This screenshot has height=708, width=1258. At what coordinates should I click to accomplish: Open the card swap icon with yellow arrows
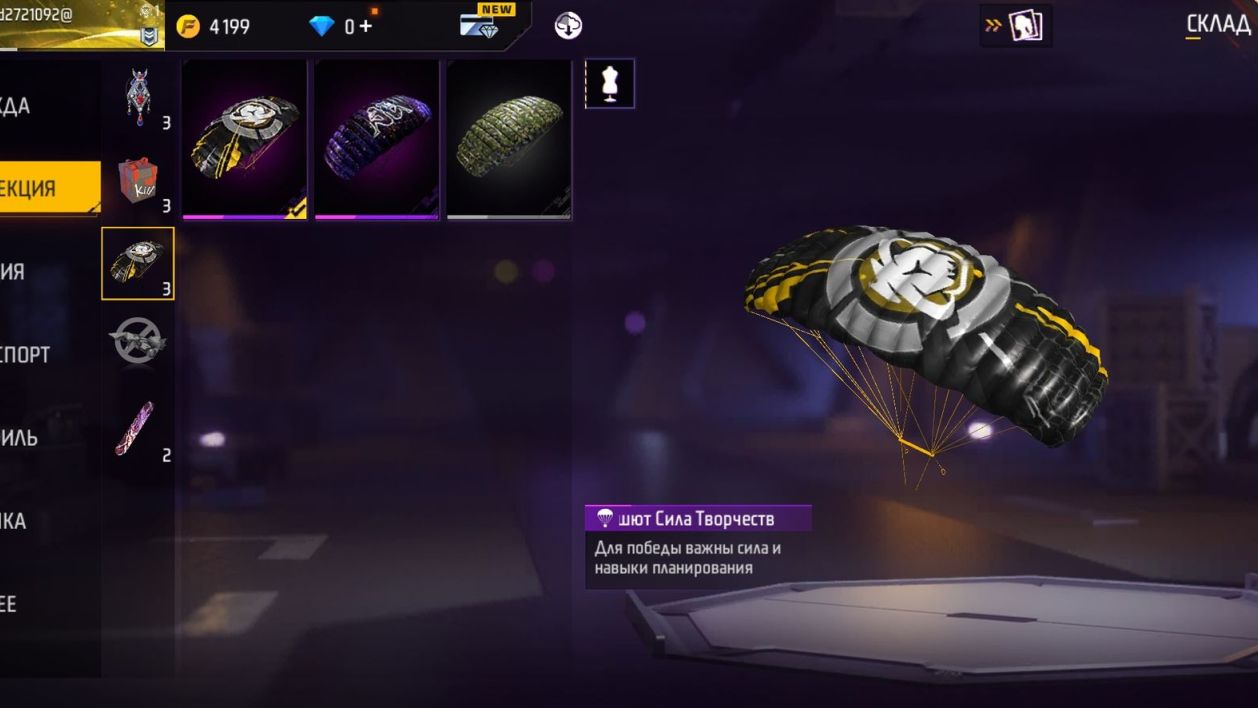pyautogui.click(x=1016, y=26)
